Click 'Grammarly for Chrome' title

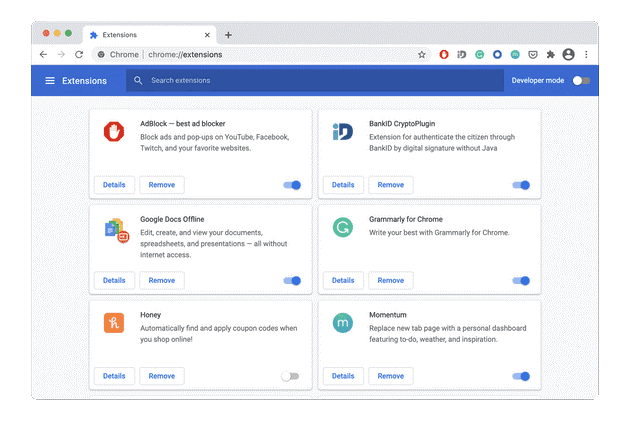pyautogui.click(x=406, y=219)
